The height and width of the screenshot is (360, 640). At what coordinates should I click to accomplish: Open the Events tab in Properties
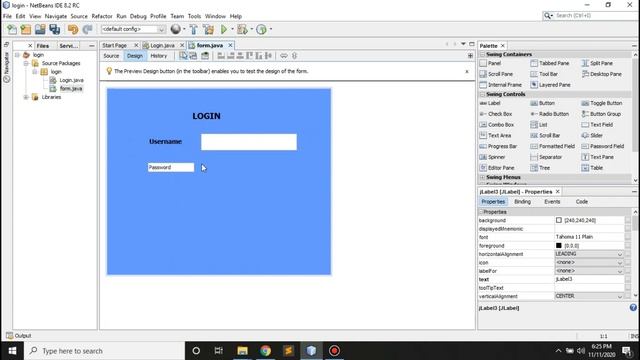552,202
